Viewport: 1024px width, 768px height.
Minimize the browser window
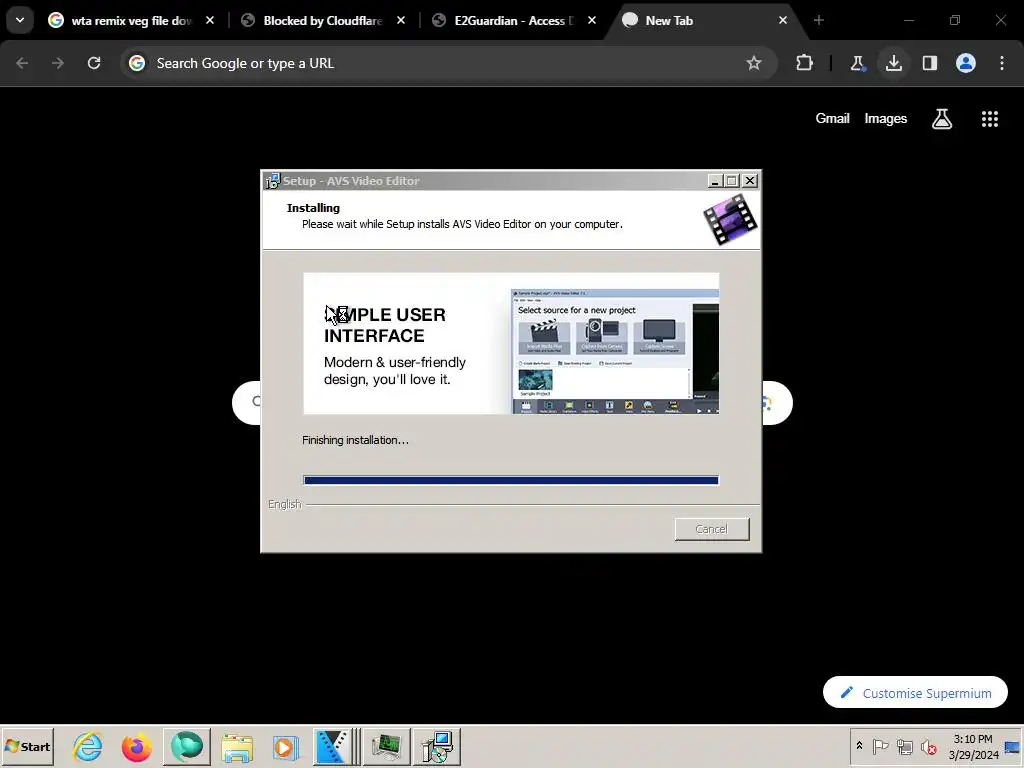908,21
